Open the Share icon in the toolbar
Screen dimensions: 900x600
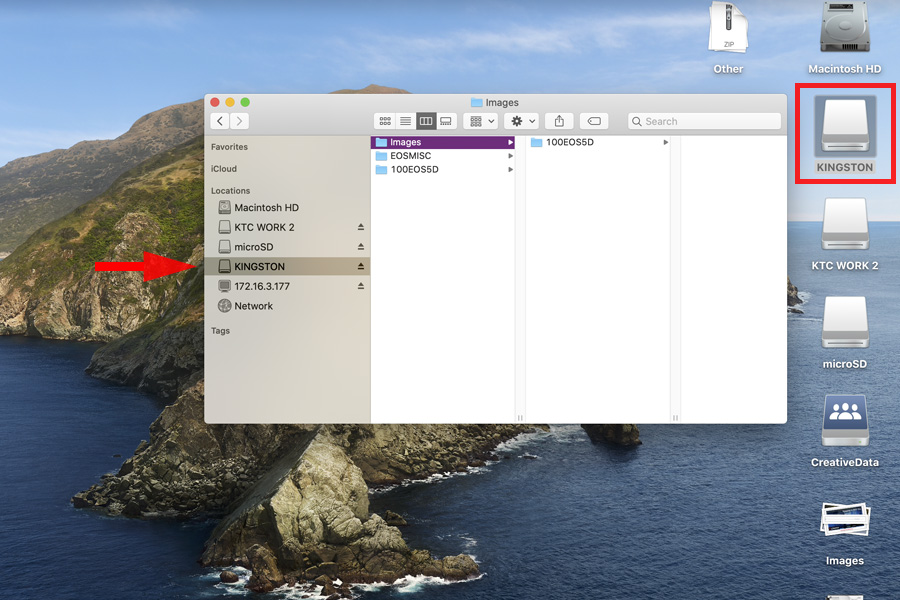click(x=559, y=121)
